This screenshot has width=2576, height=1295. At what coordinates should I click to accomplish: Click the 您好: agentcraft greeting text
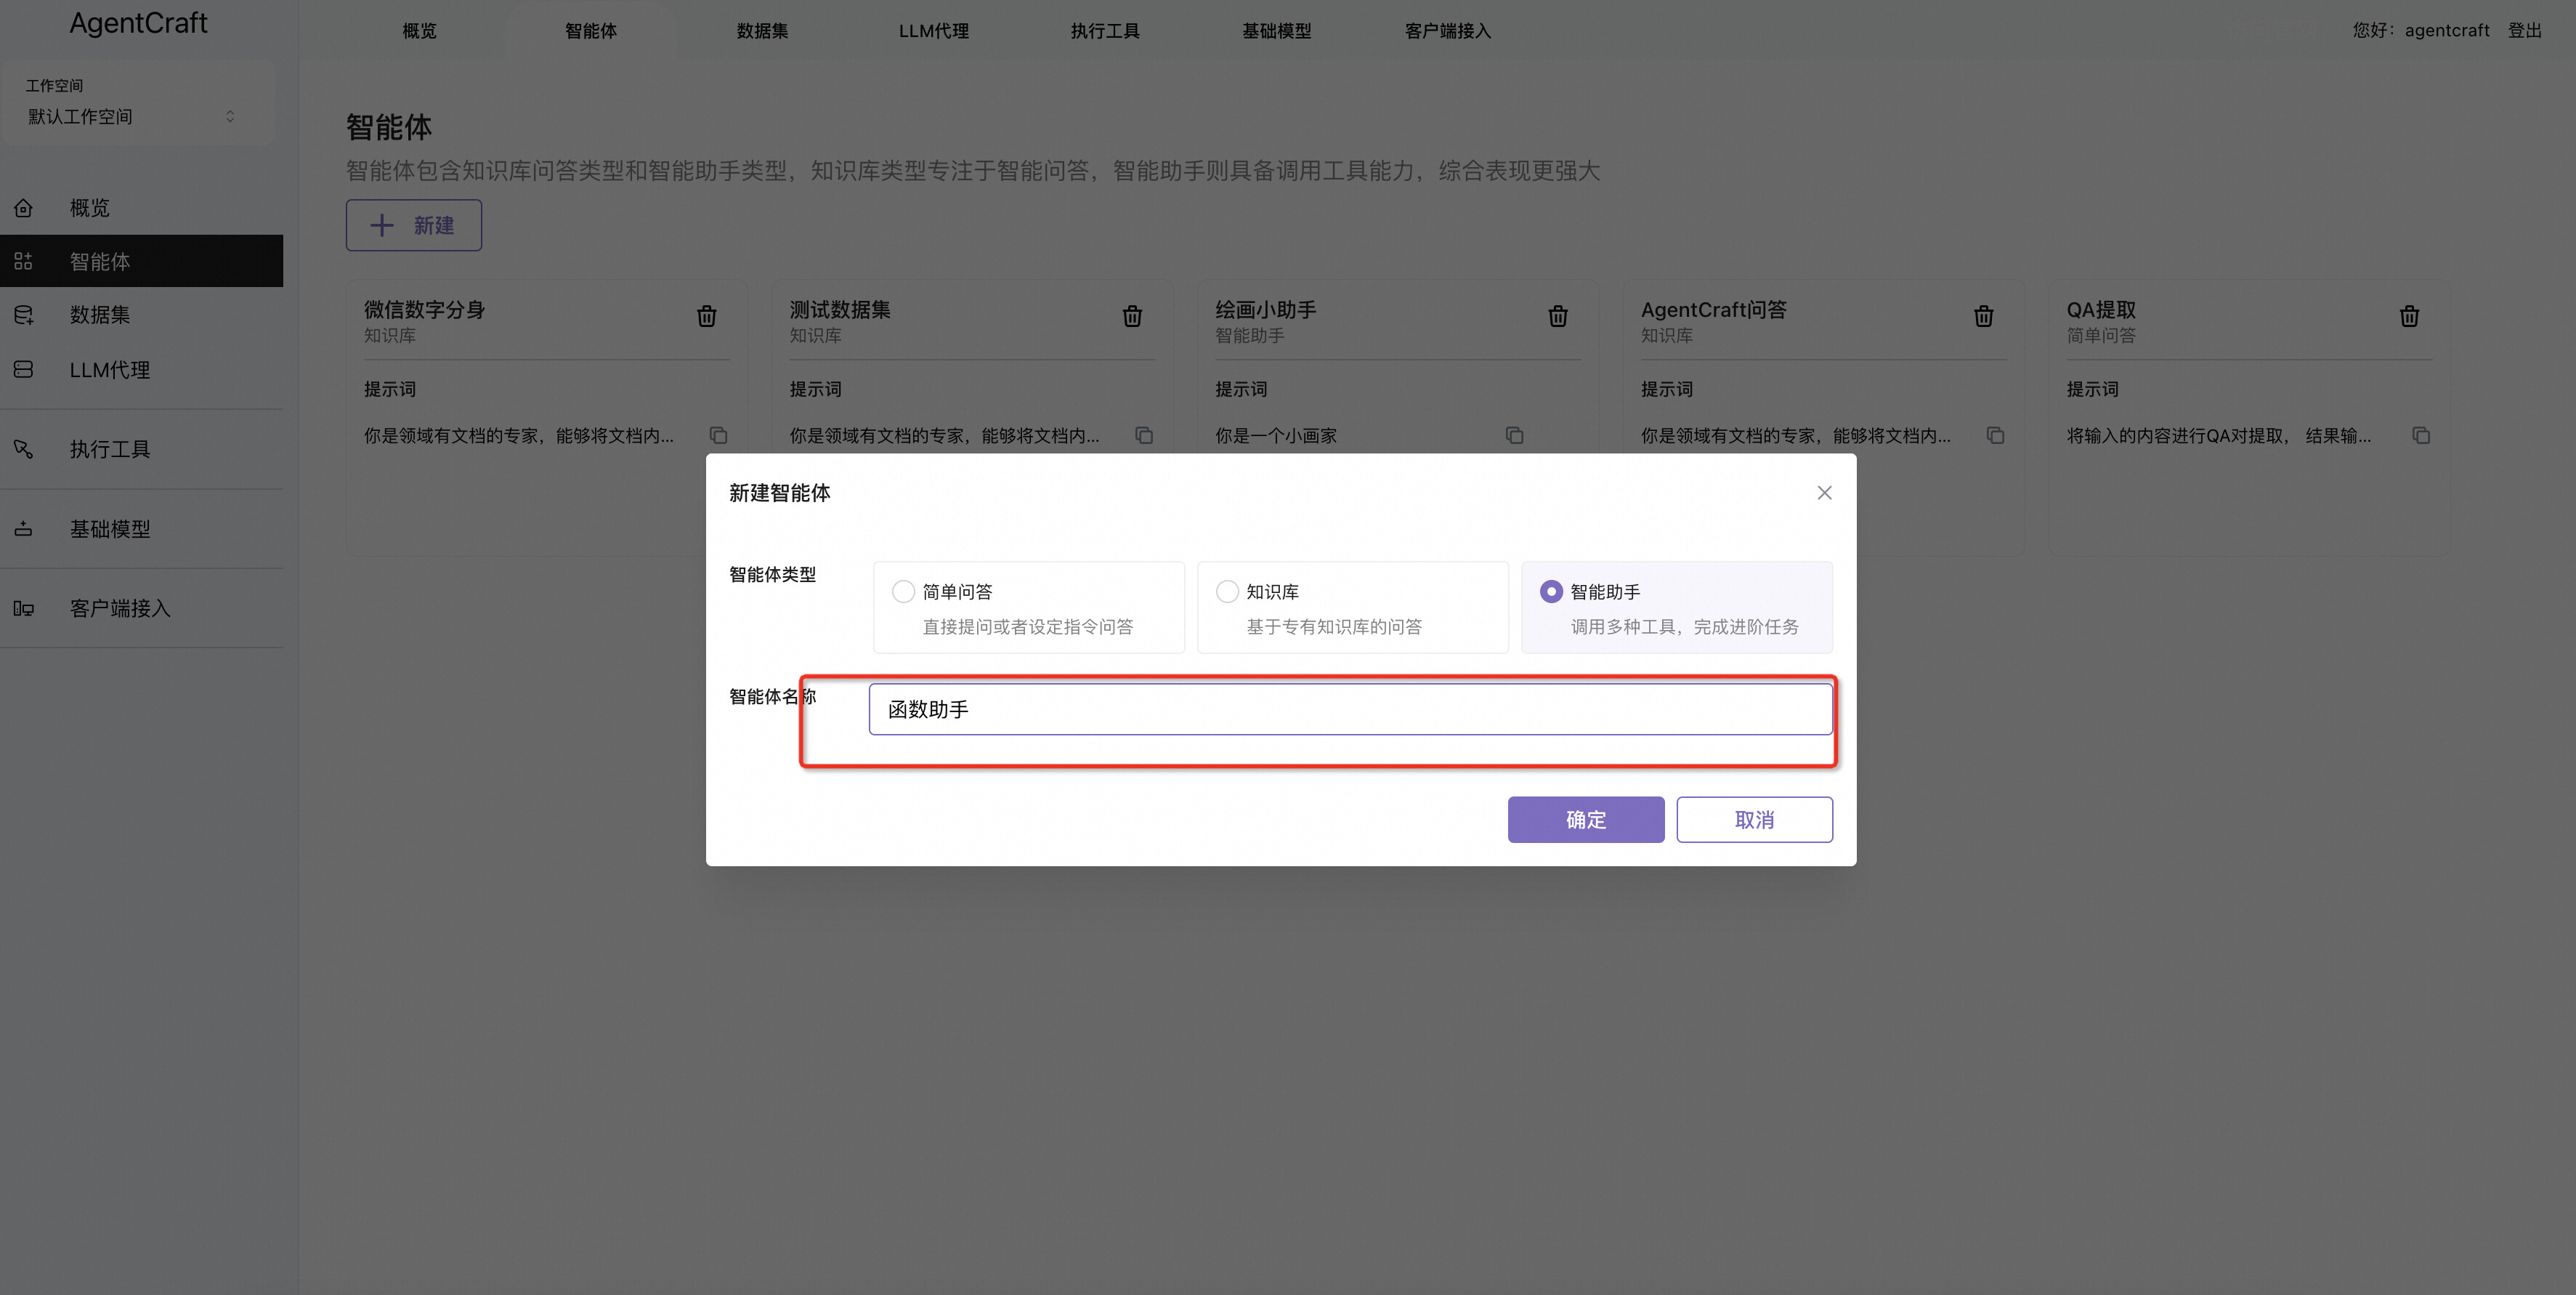(2421, 30)
